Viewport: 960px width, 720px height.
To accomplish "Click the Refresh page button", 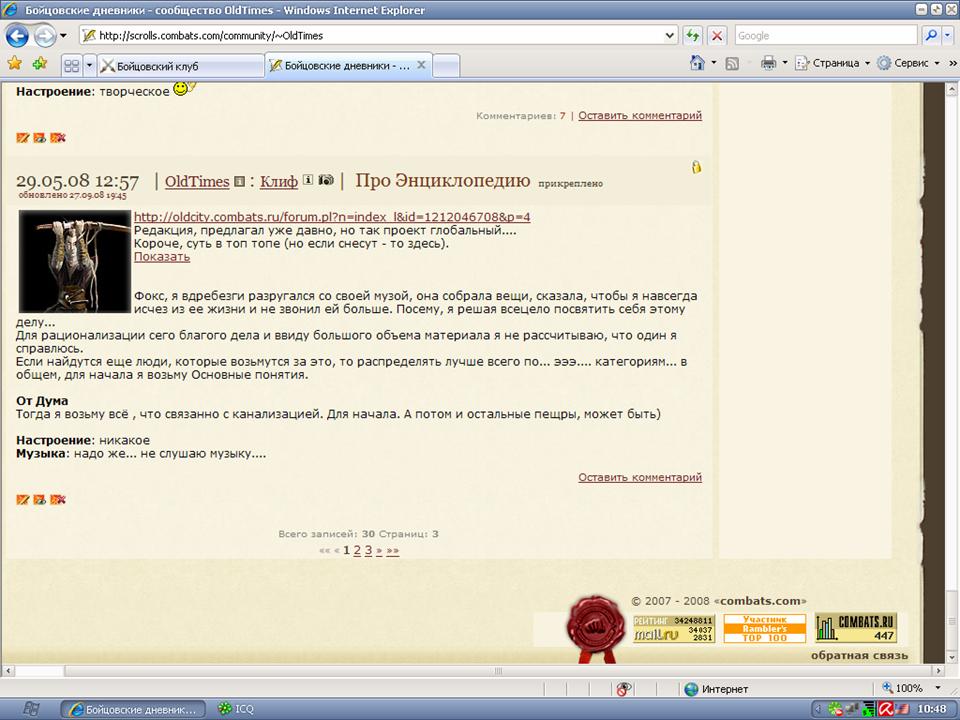I will pyautogui.click(x=693, y=36).
